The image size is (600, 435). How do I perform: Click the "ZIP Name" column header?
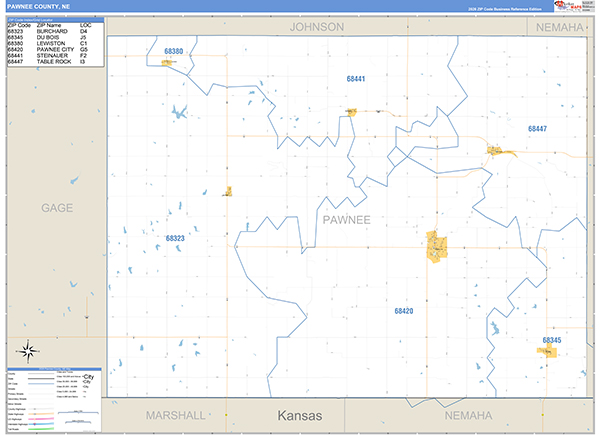49,25
